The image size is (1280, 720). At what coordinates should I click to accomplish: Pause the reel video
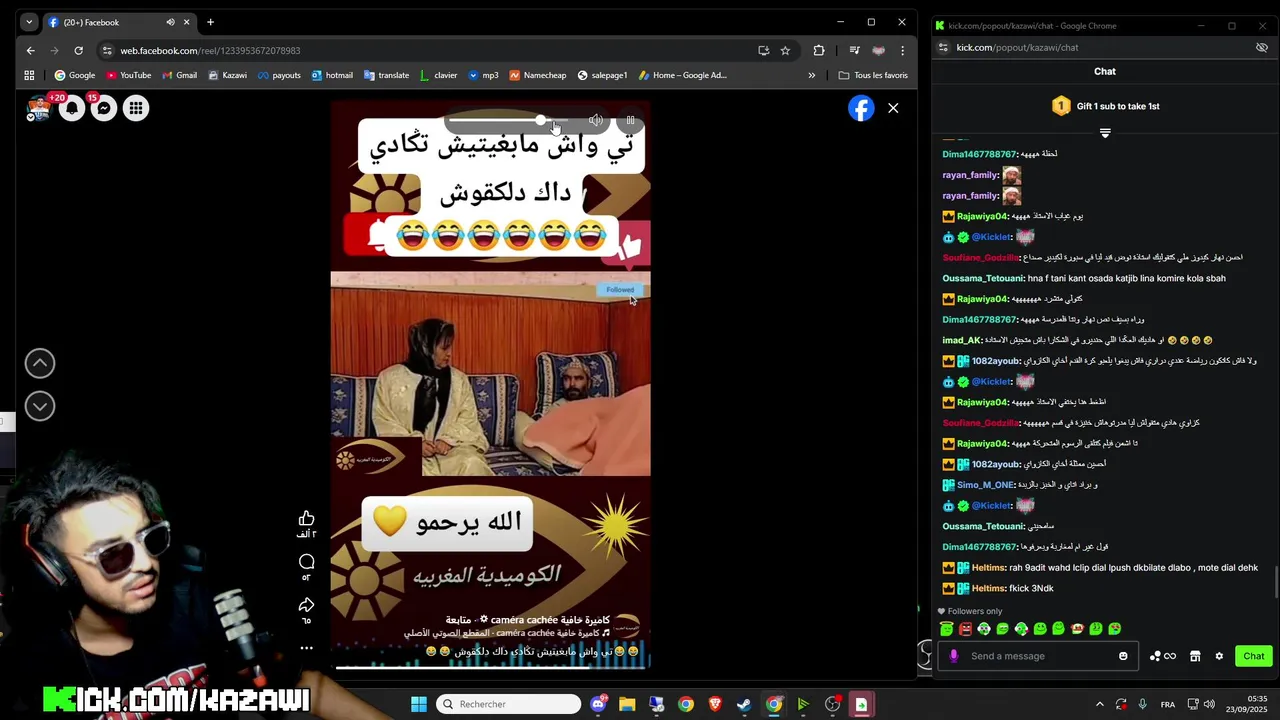[630, 120]
